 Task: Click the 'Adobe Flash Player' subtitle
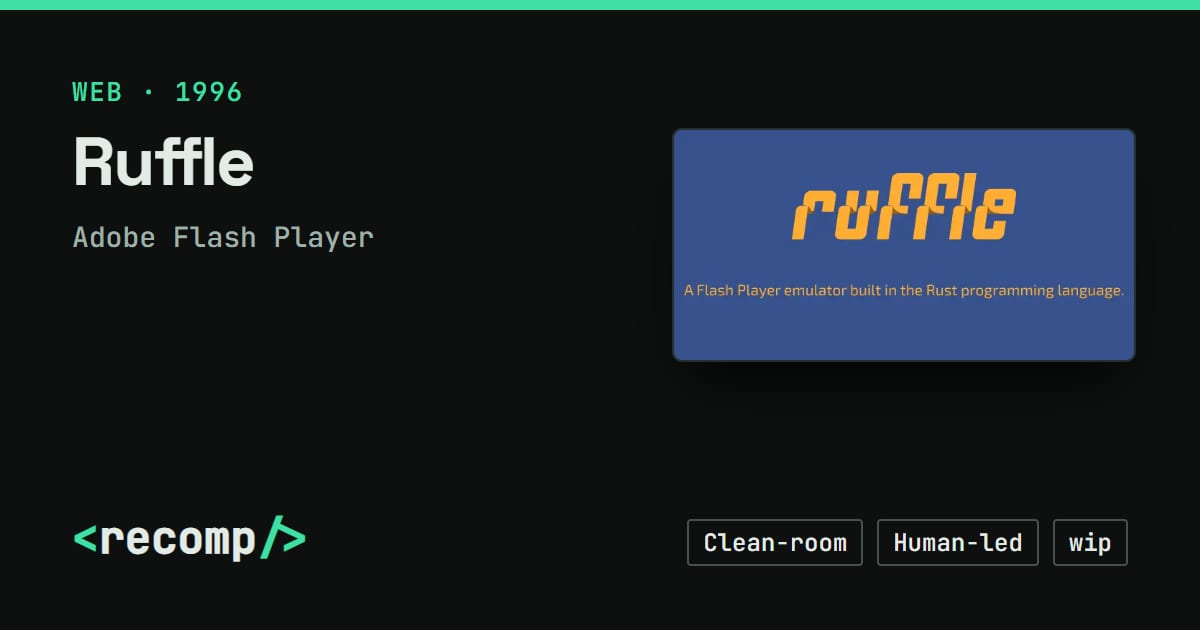223,238
